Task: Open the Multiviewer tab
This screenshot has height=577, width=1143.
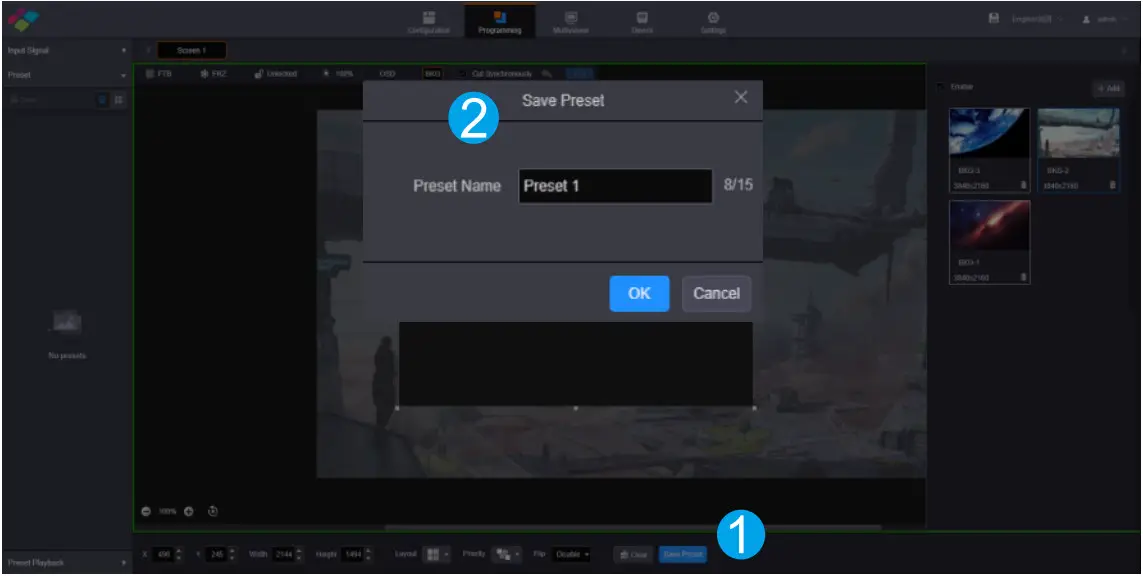Action: click(x=571, y=23)
